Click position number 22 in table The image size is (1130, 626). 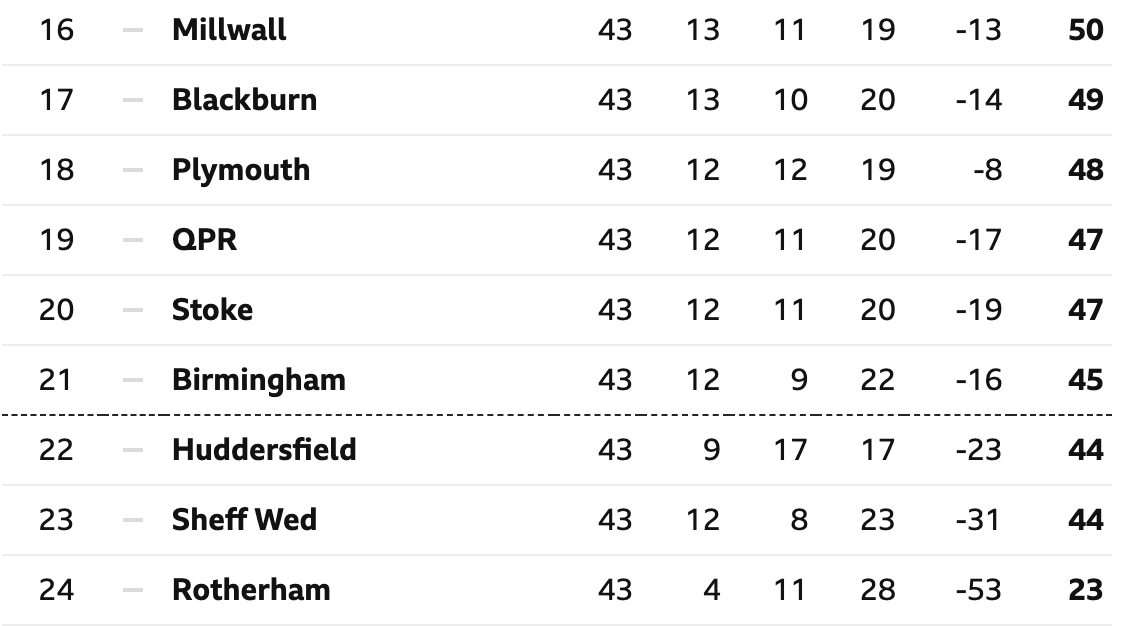click(56, 450)
